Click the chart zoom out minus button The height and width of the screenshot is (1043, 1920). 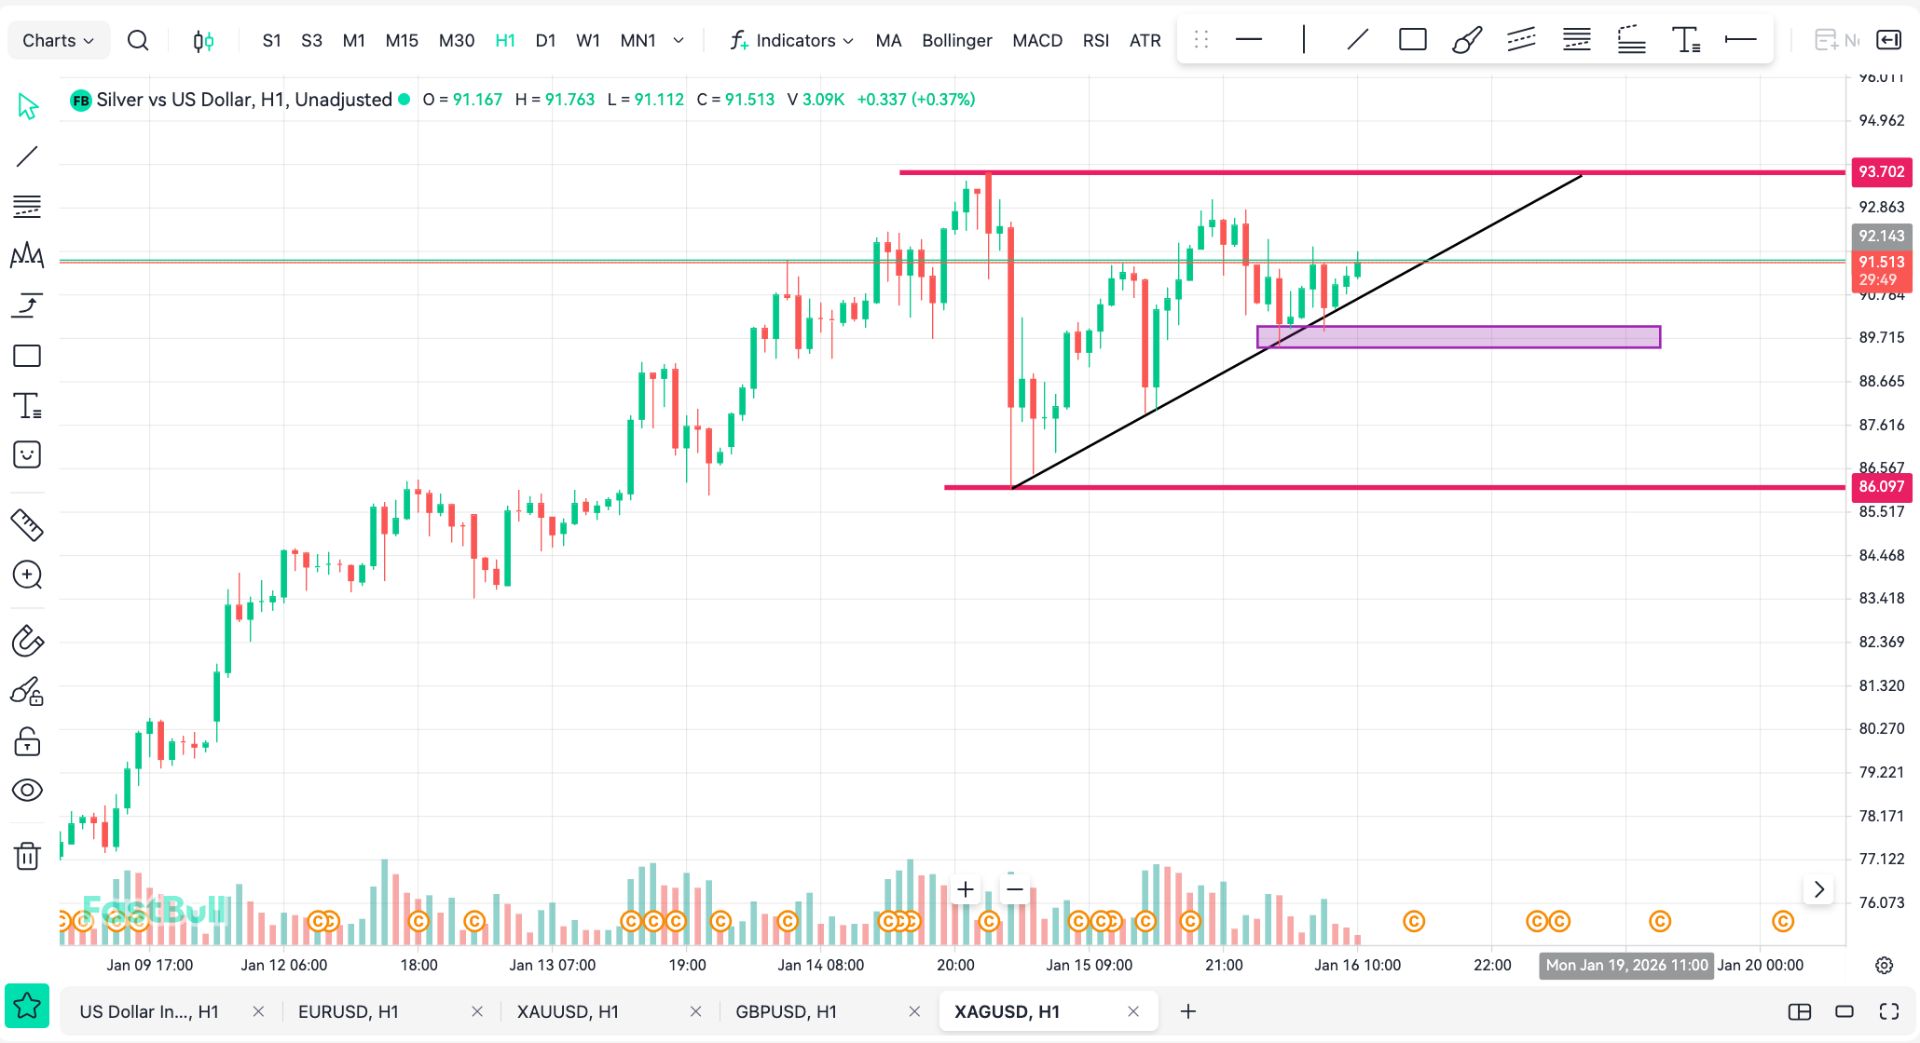click(x=1014, y=889)
